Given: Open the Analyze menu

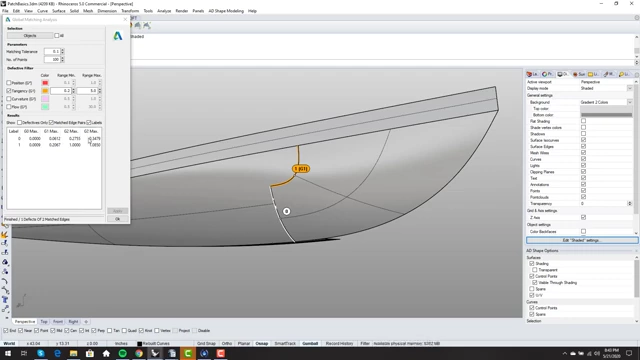Looking at the screenshot, I should pyautogui.click(x=164, y=11).
